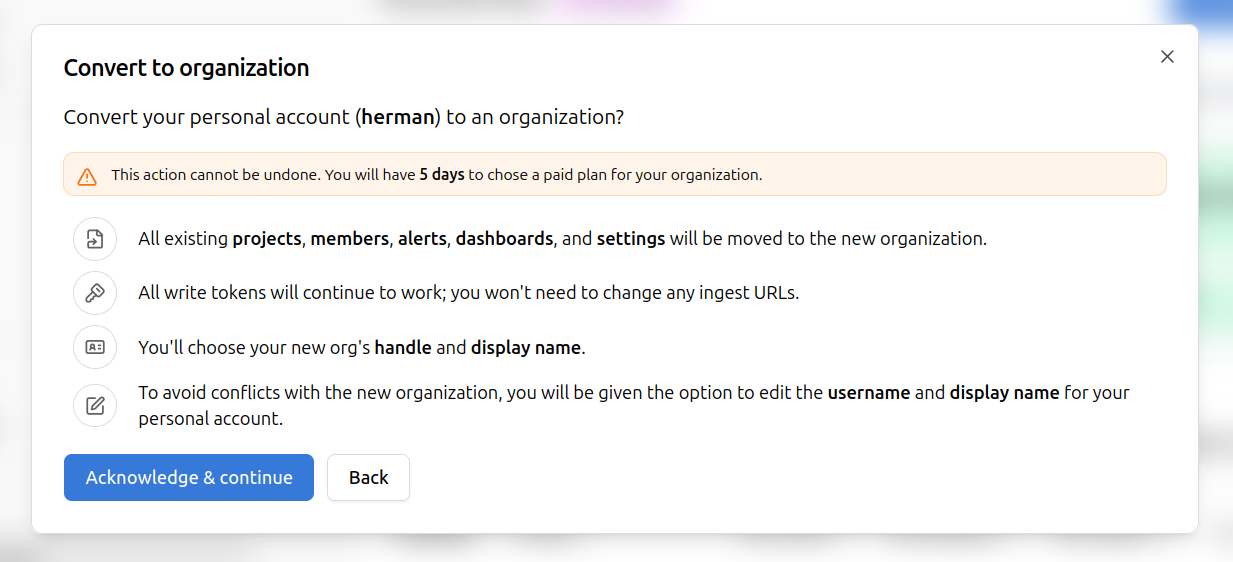Click the bold word "projects"
This screenshot has width=1233, height=562.
(x=267, y=239)
